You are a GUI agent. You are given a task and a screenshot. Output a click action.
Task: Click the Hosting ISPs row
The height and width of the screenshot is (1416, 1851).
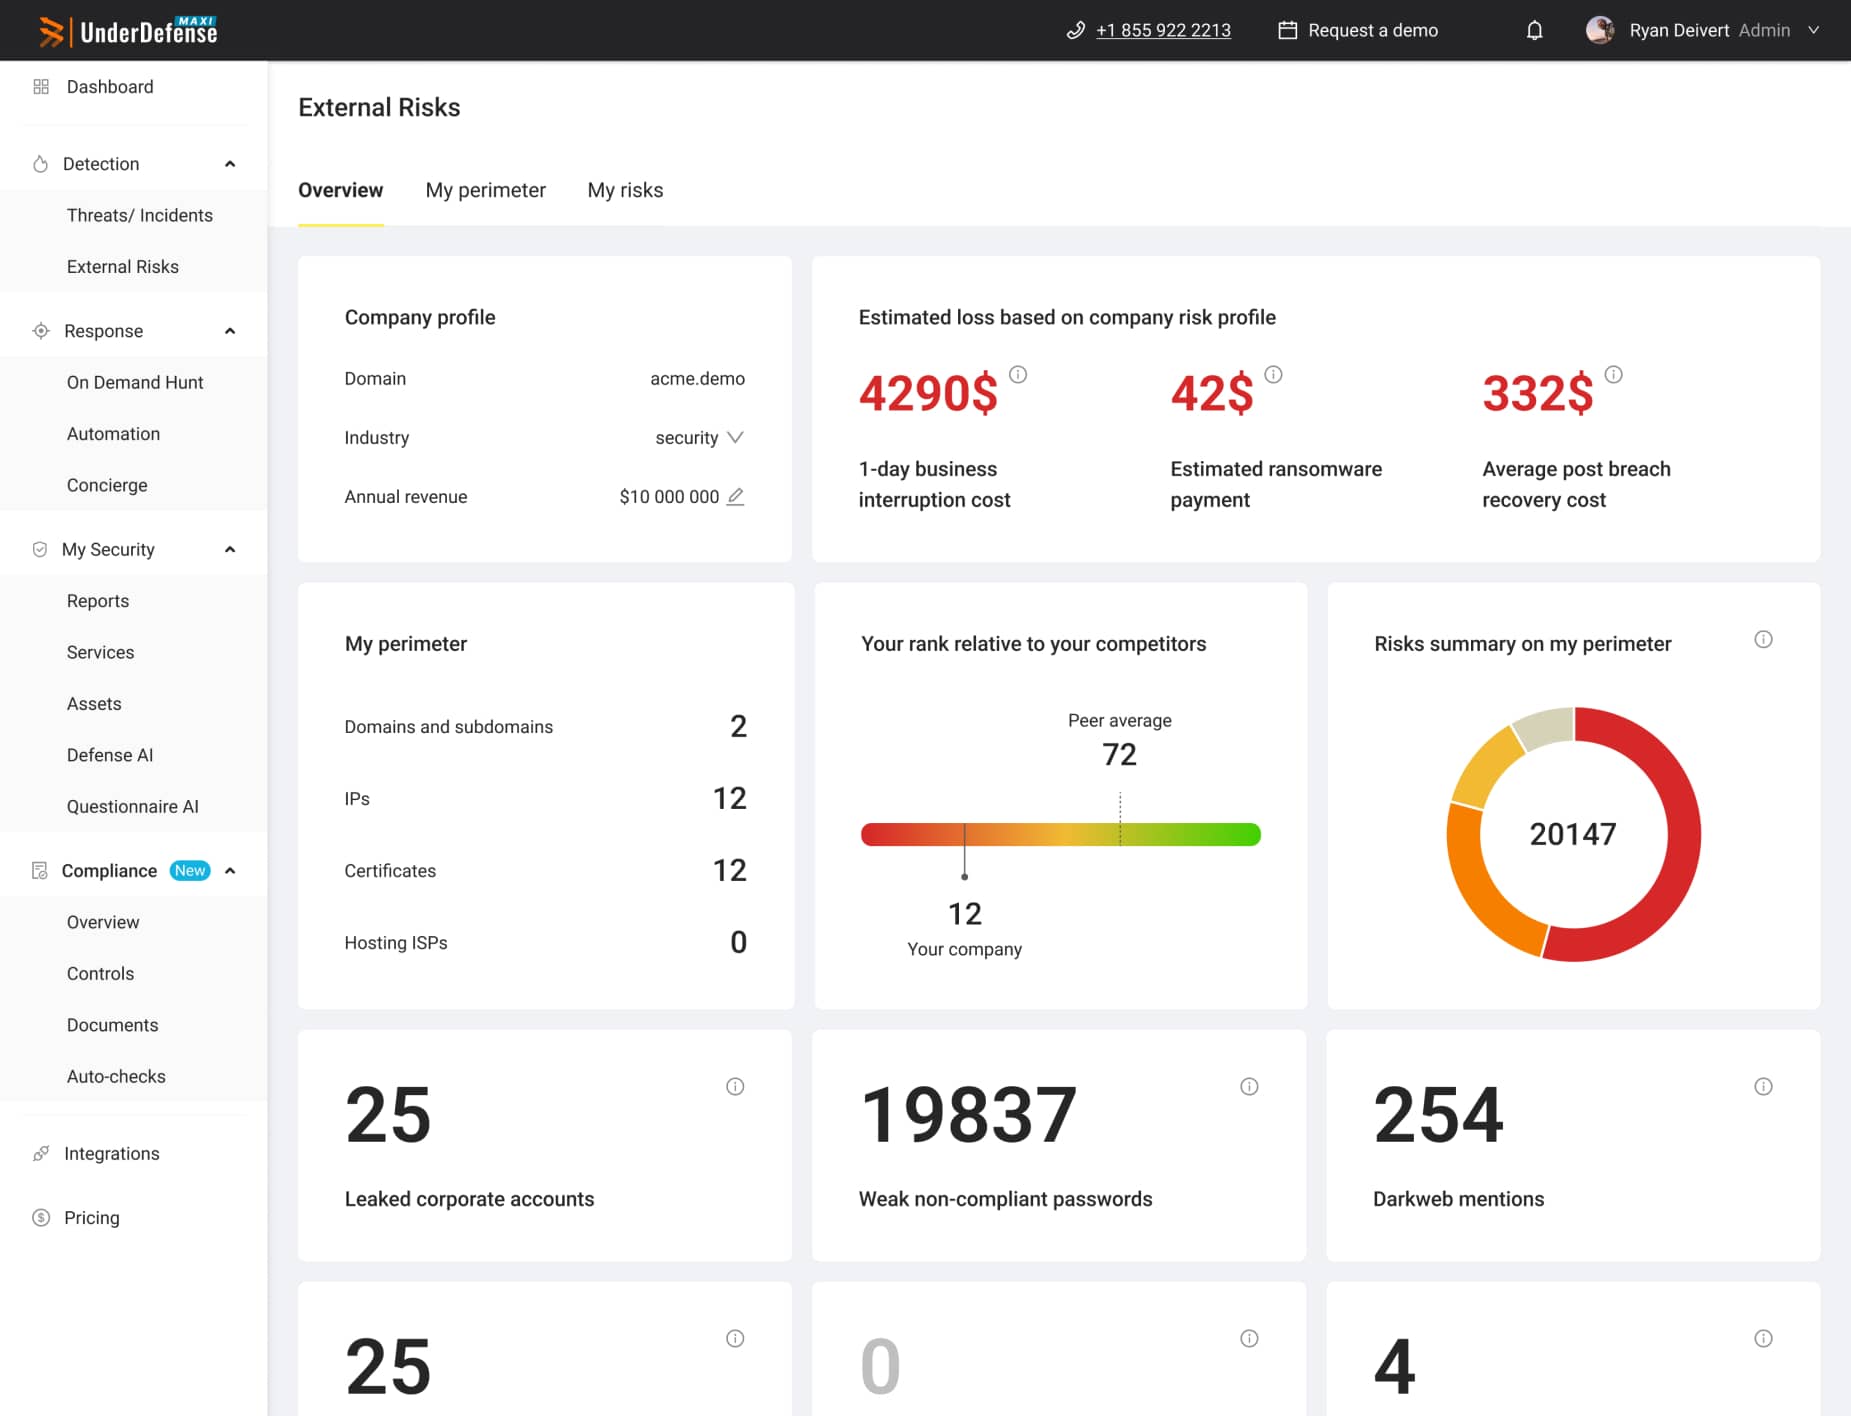click(545, 942)
